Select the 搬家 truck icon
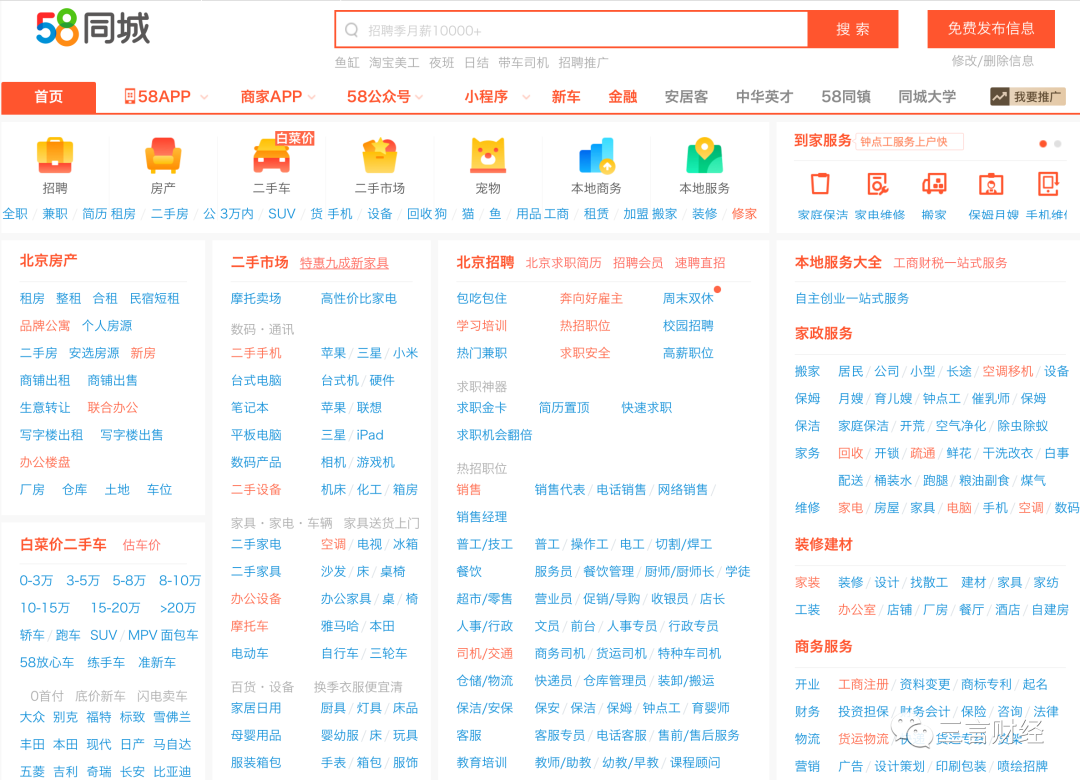Viewport: 1080px width, 780px height. coord(934,184)
